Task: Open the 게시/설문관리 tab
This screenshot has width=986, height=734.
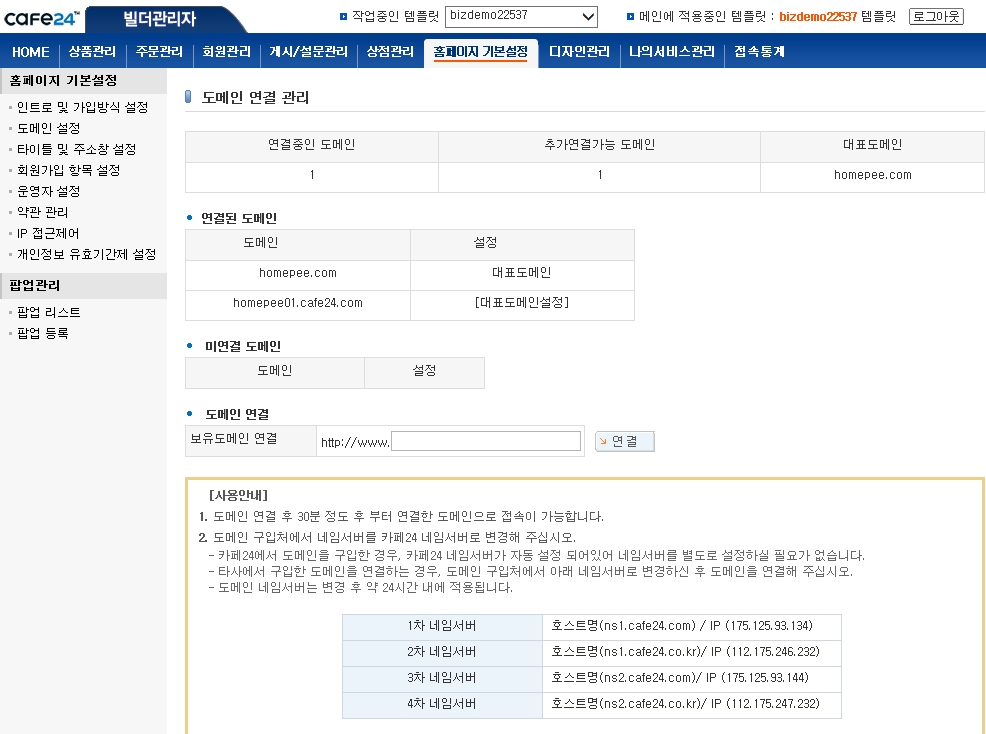Action: [x=308, y=52]
